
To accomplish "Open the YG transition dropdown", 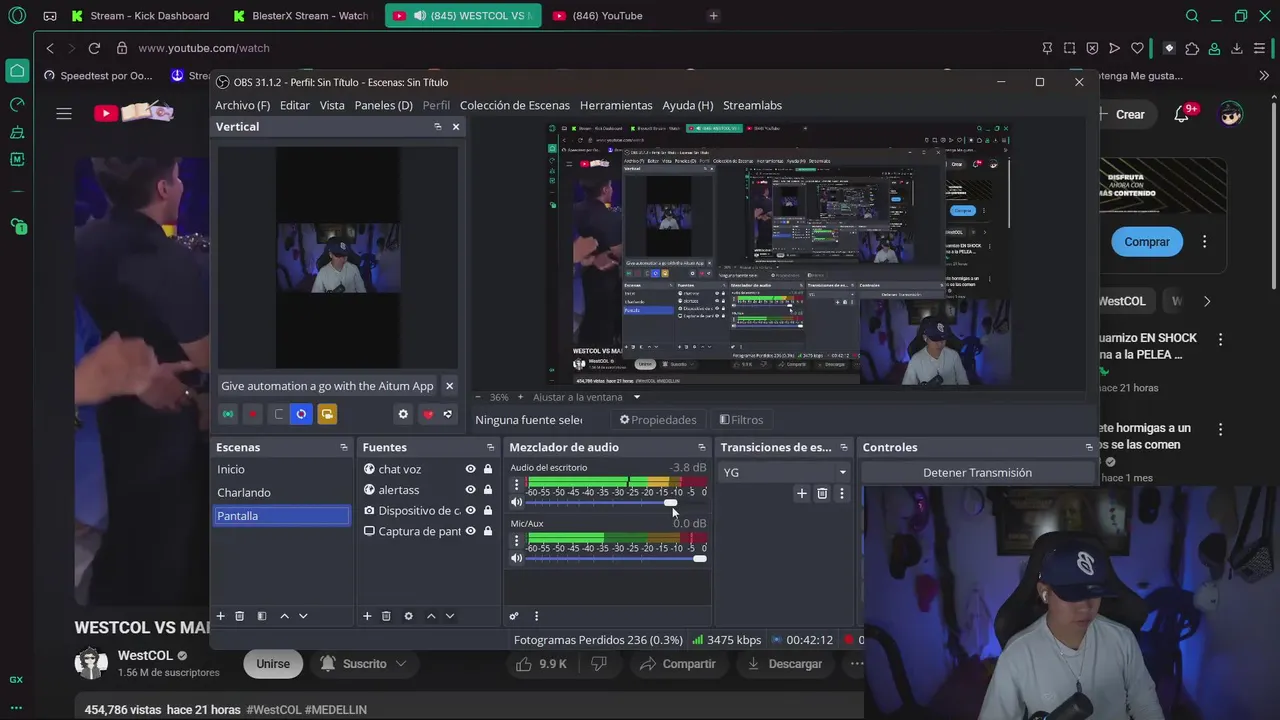I will point(784,472).
